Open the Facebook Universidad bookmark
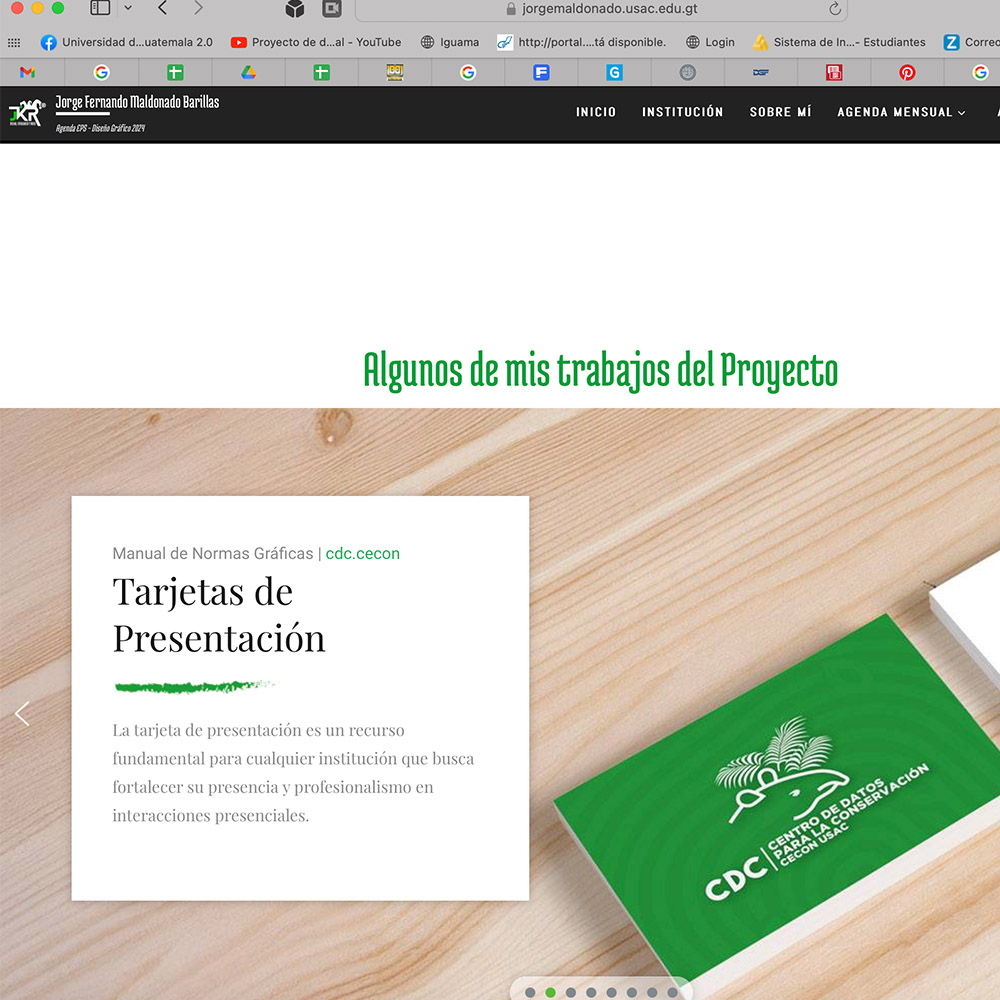The image size is (1000, 1000). pos(127,43)
